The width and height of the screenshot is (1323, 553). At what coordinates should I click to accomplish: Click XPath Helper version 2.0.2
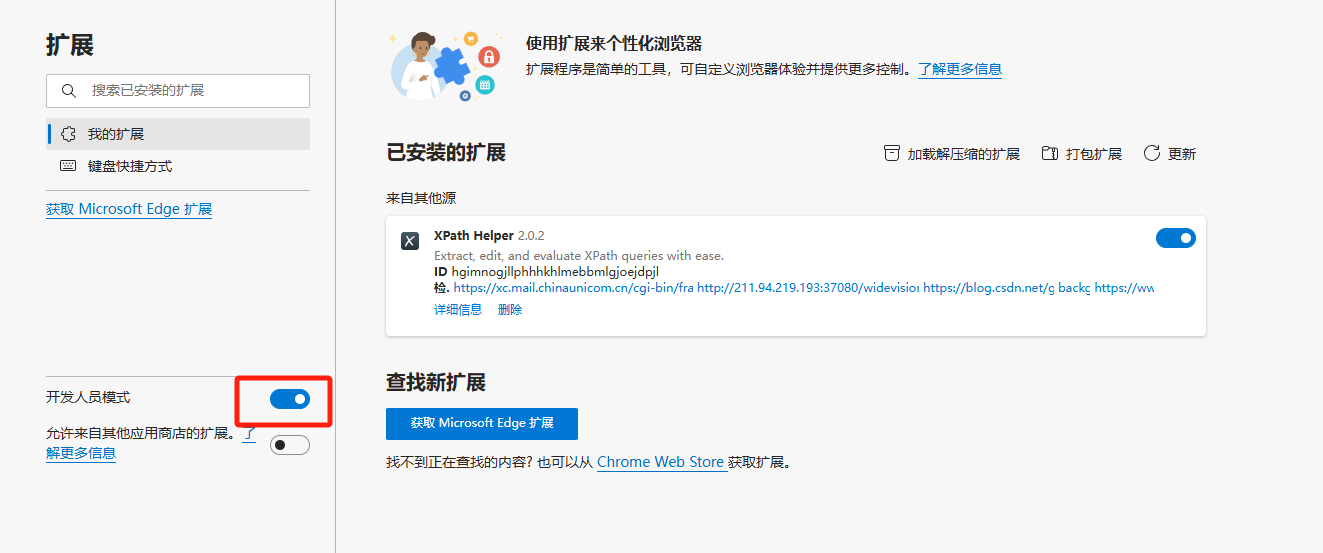[x=531, y=236]
